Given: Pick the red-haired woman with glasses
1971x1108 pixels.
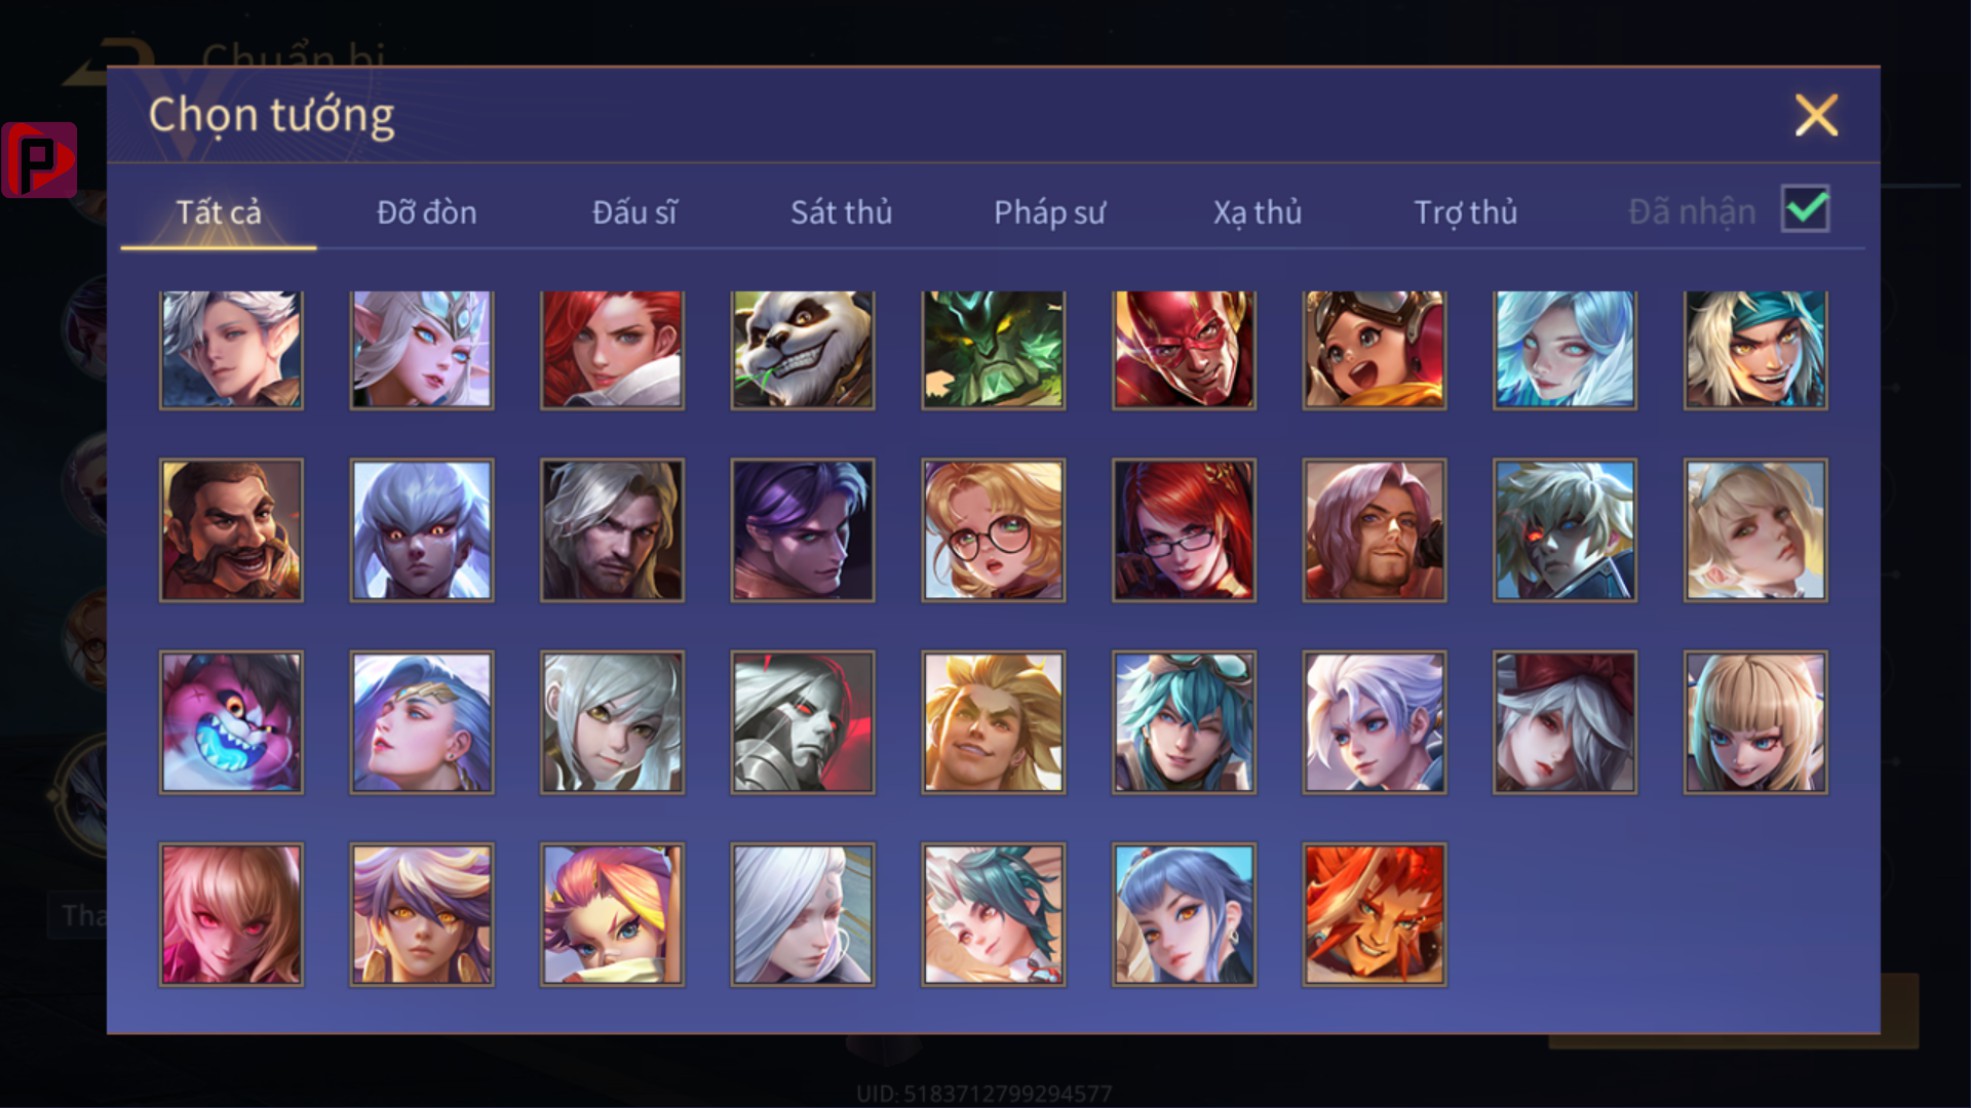Looking at the screenshot, I should [1184, 530].
